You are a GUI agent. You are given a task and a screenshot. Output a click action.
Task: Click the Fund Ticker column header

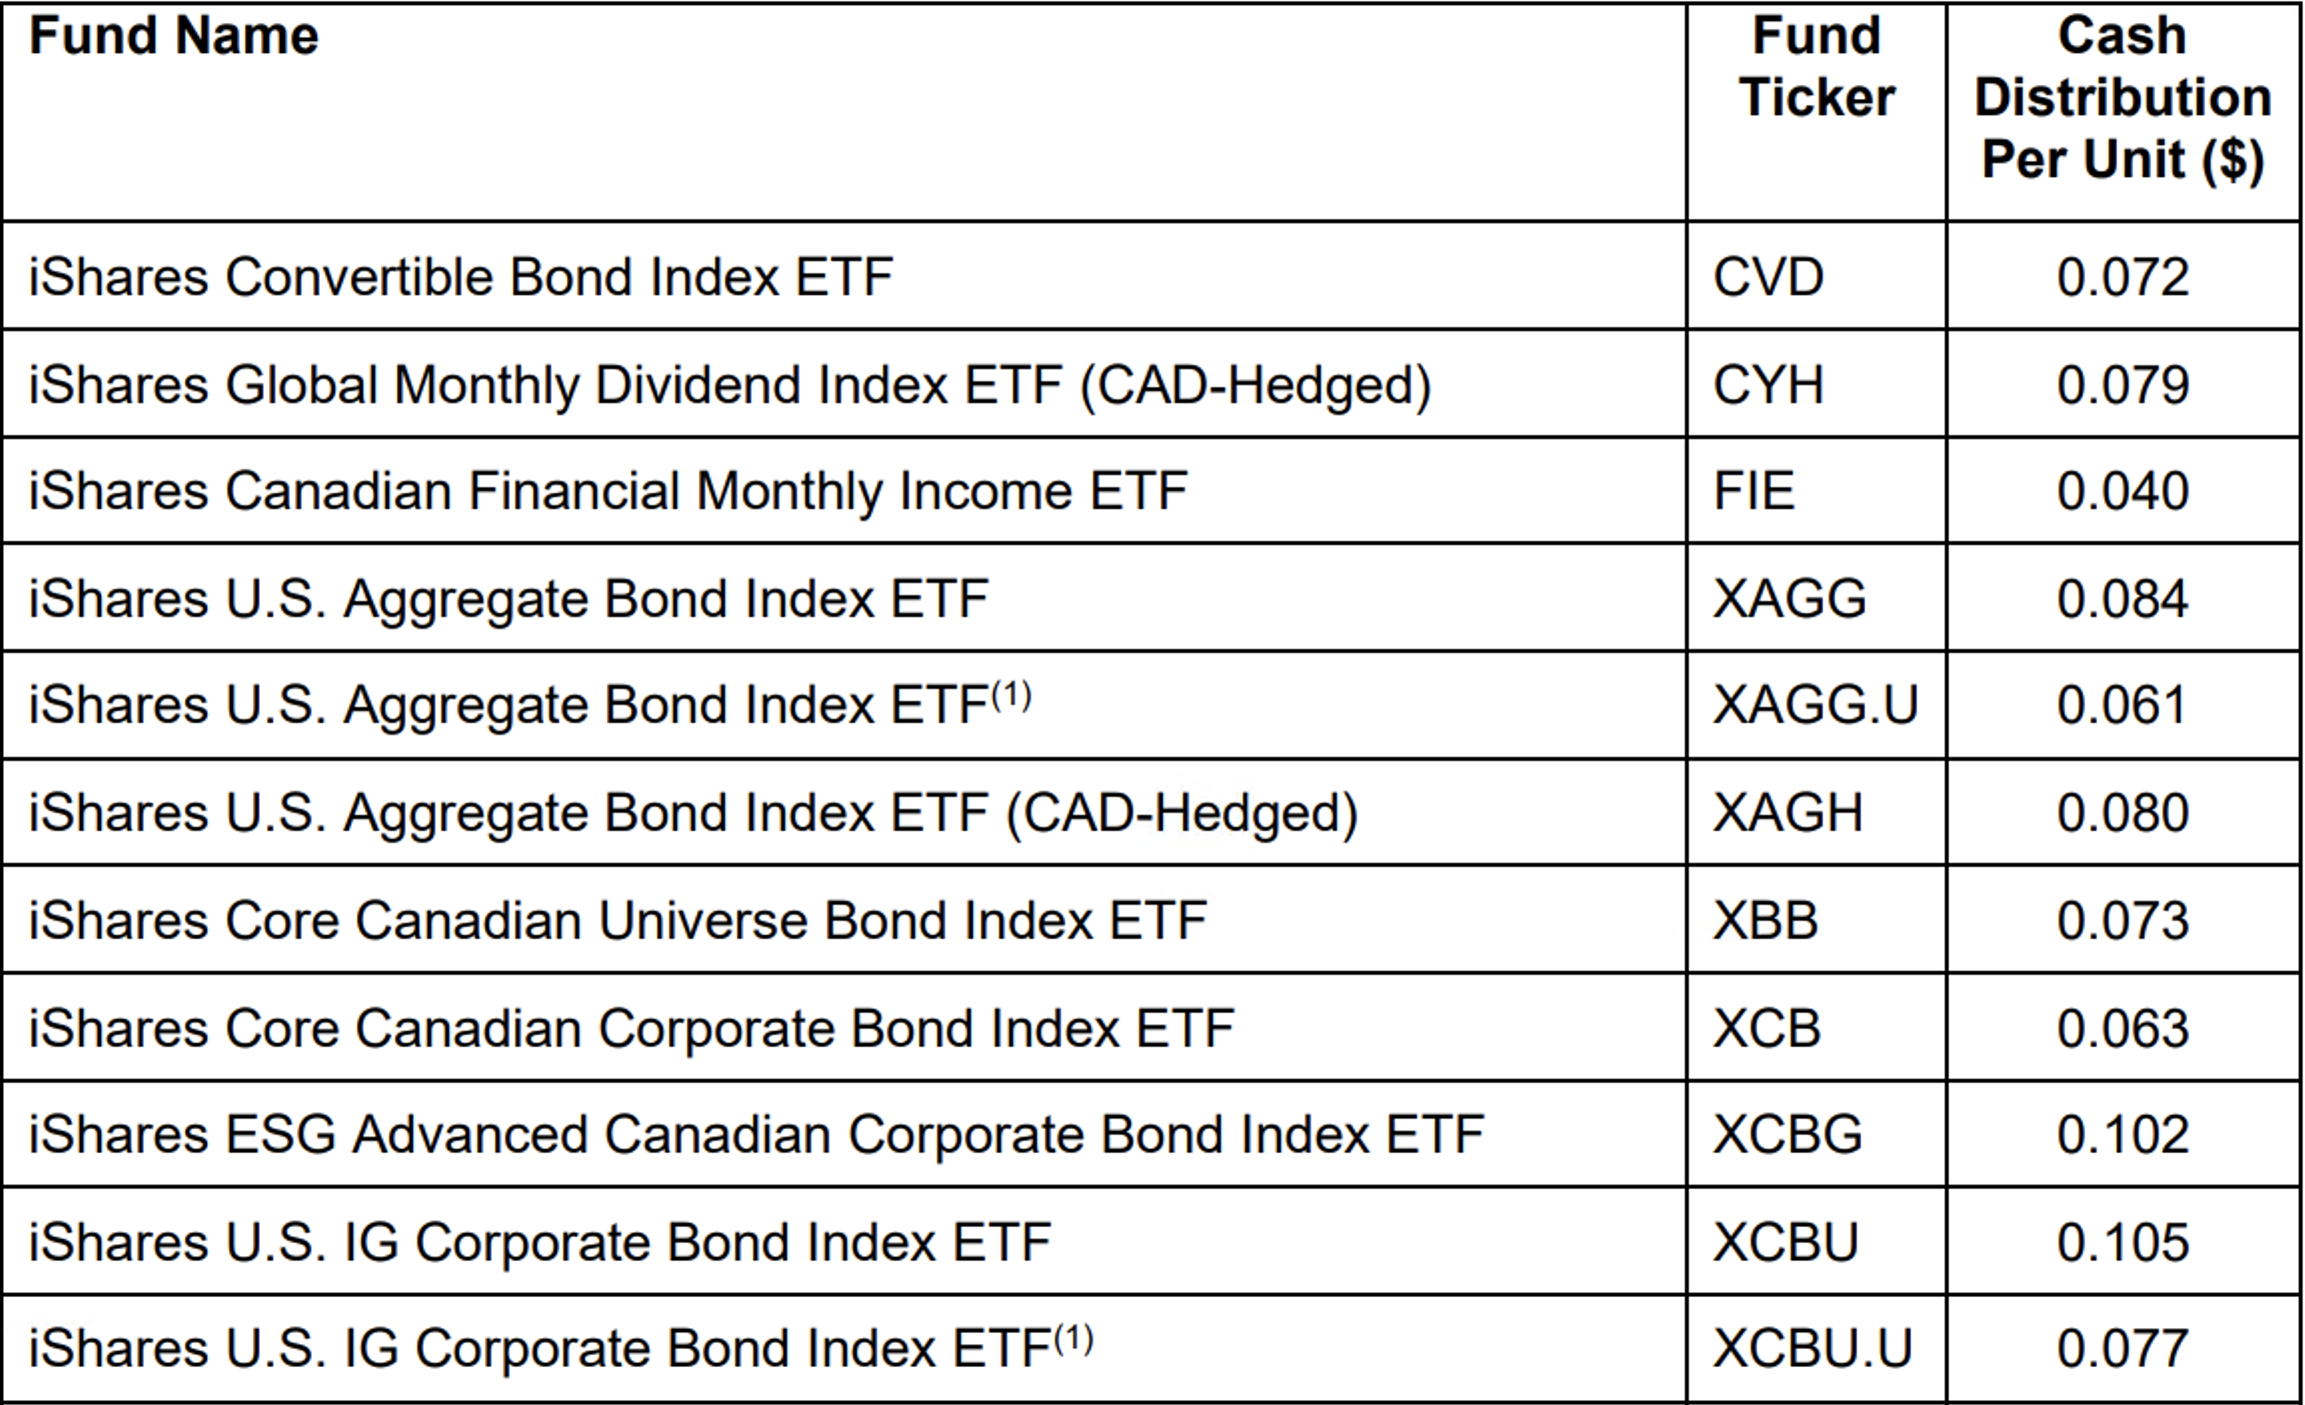click(1816, 67)
